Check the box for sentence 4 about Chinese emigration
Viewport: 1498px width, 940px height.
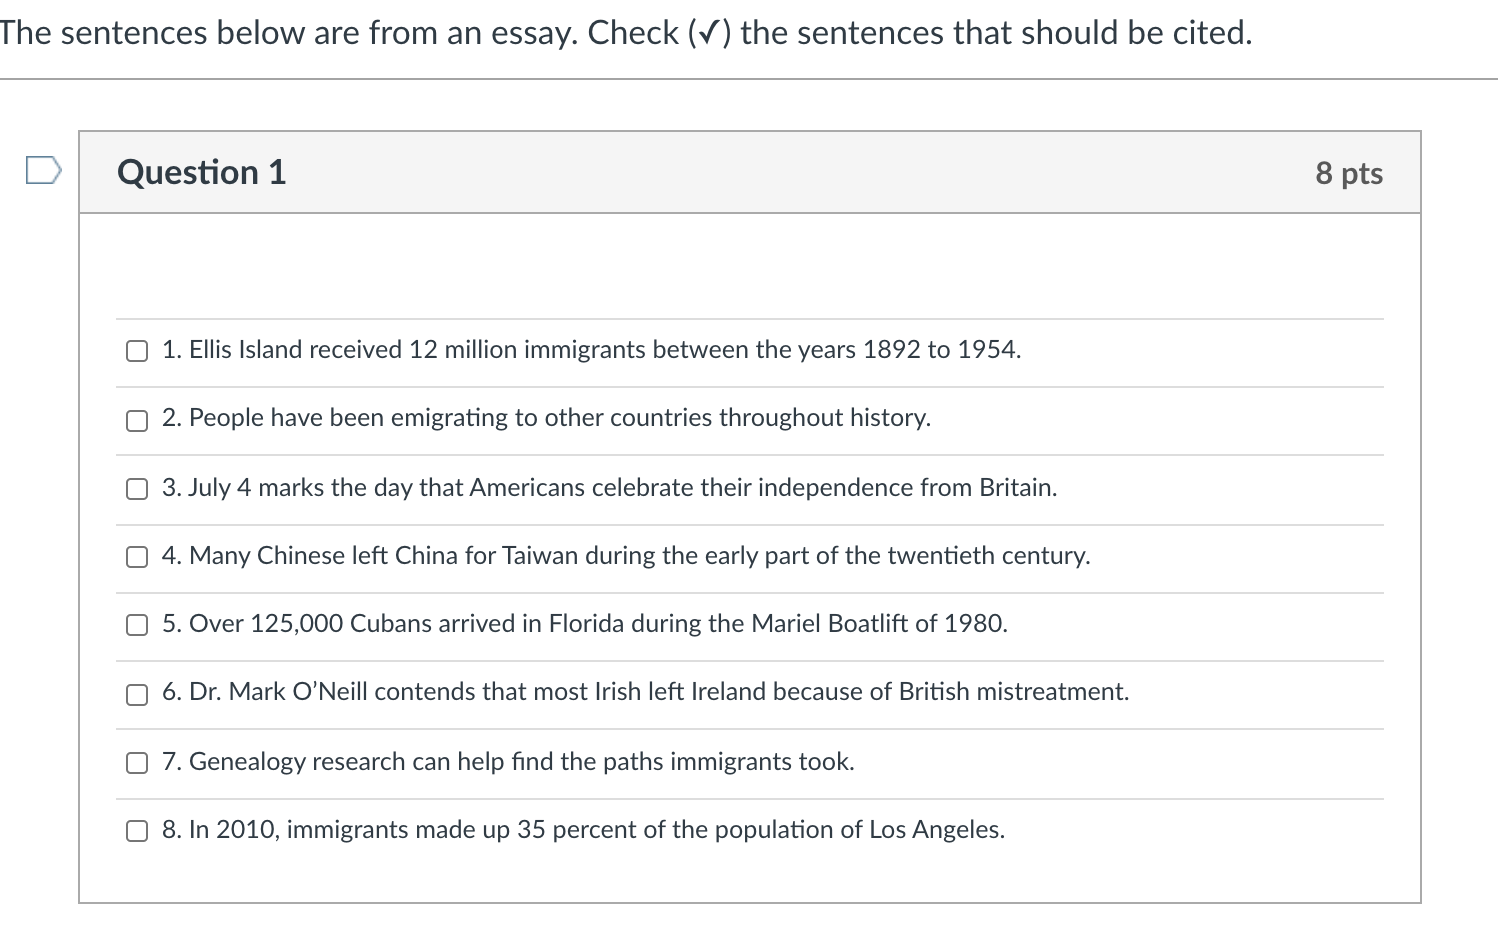(x=136, y=557)
